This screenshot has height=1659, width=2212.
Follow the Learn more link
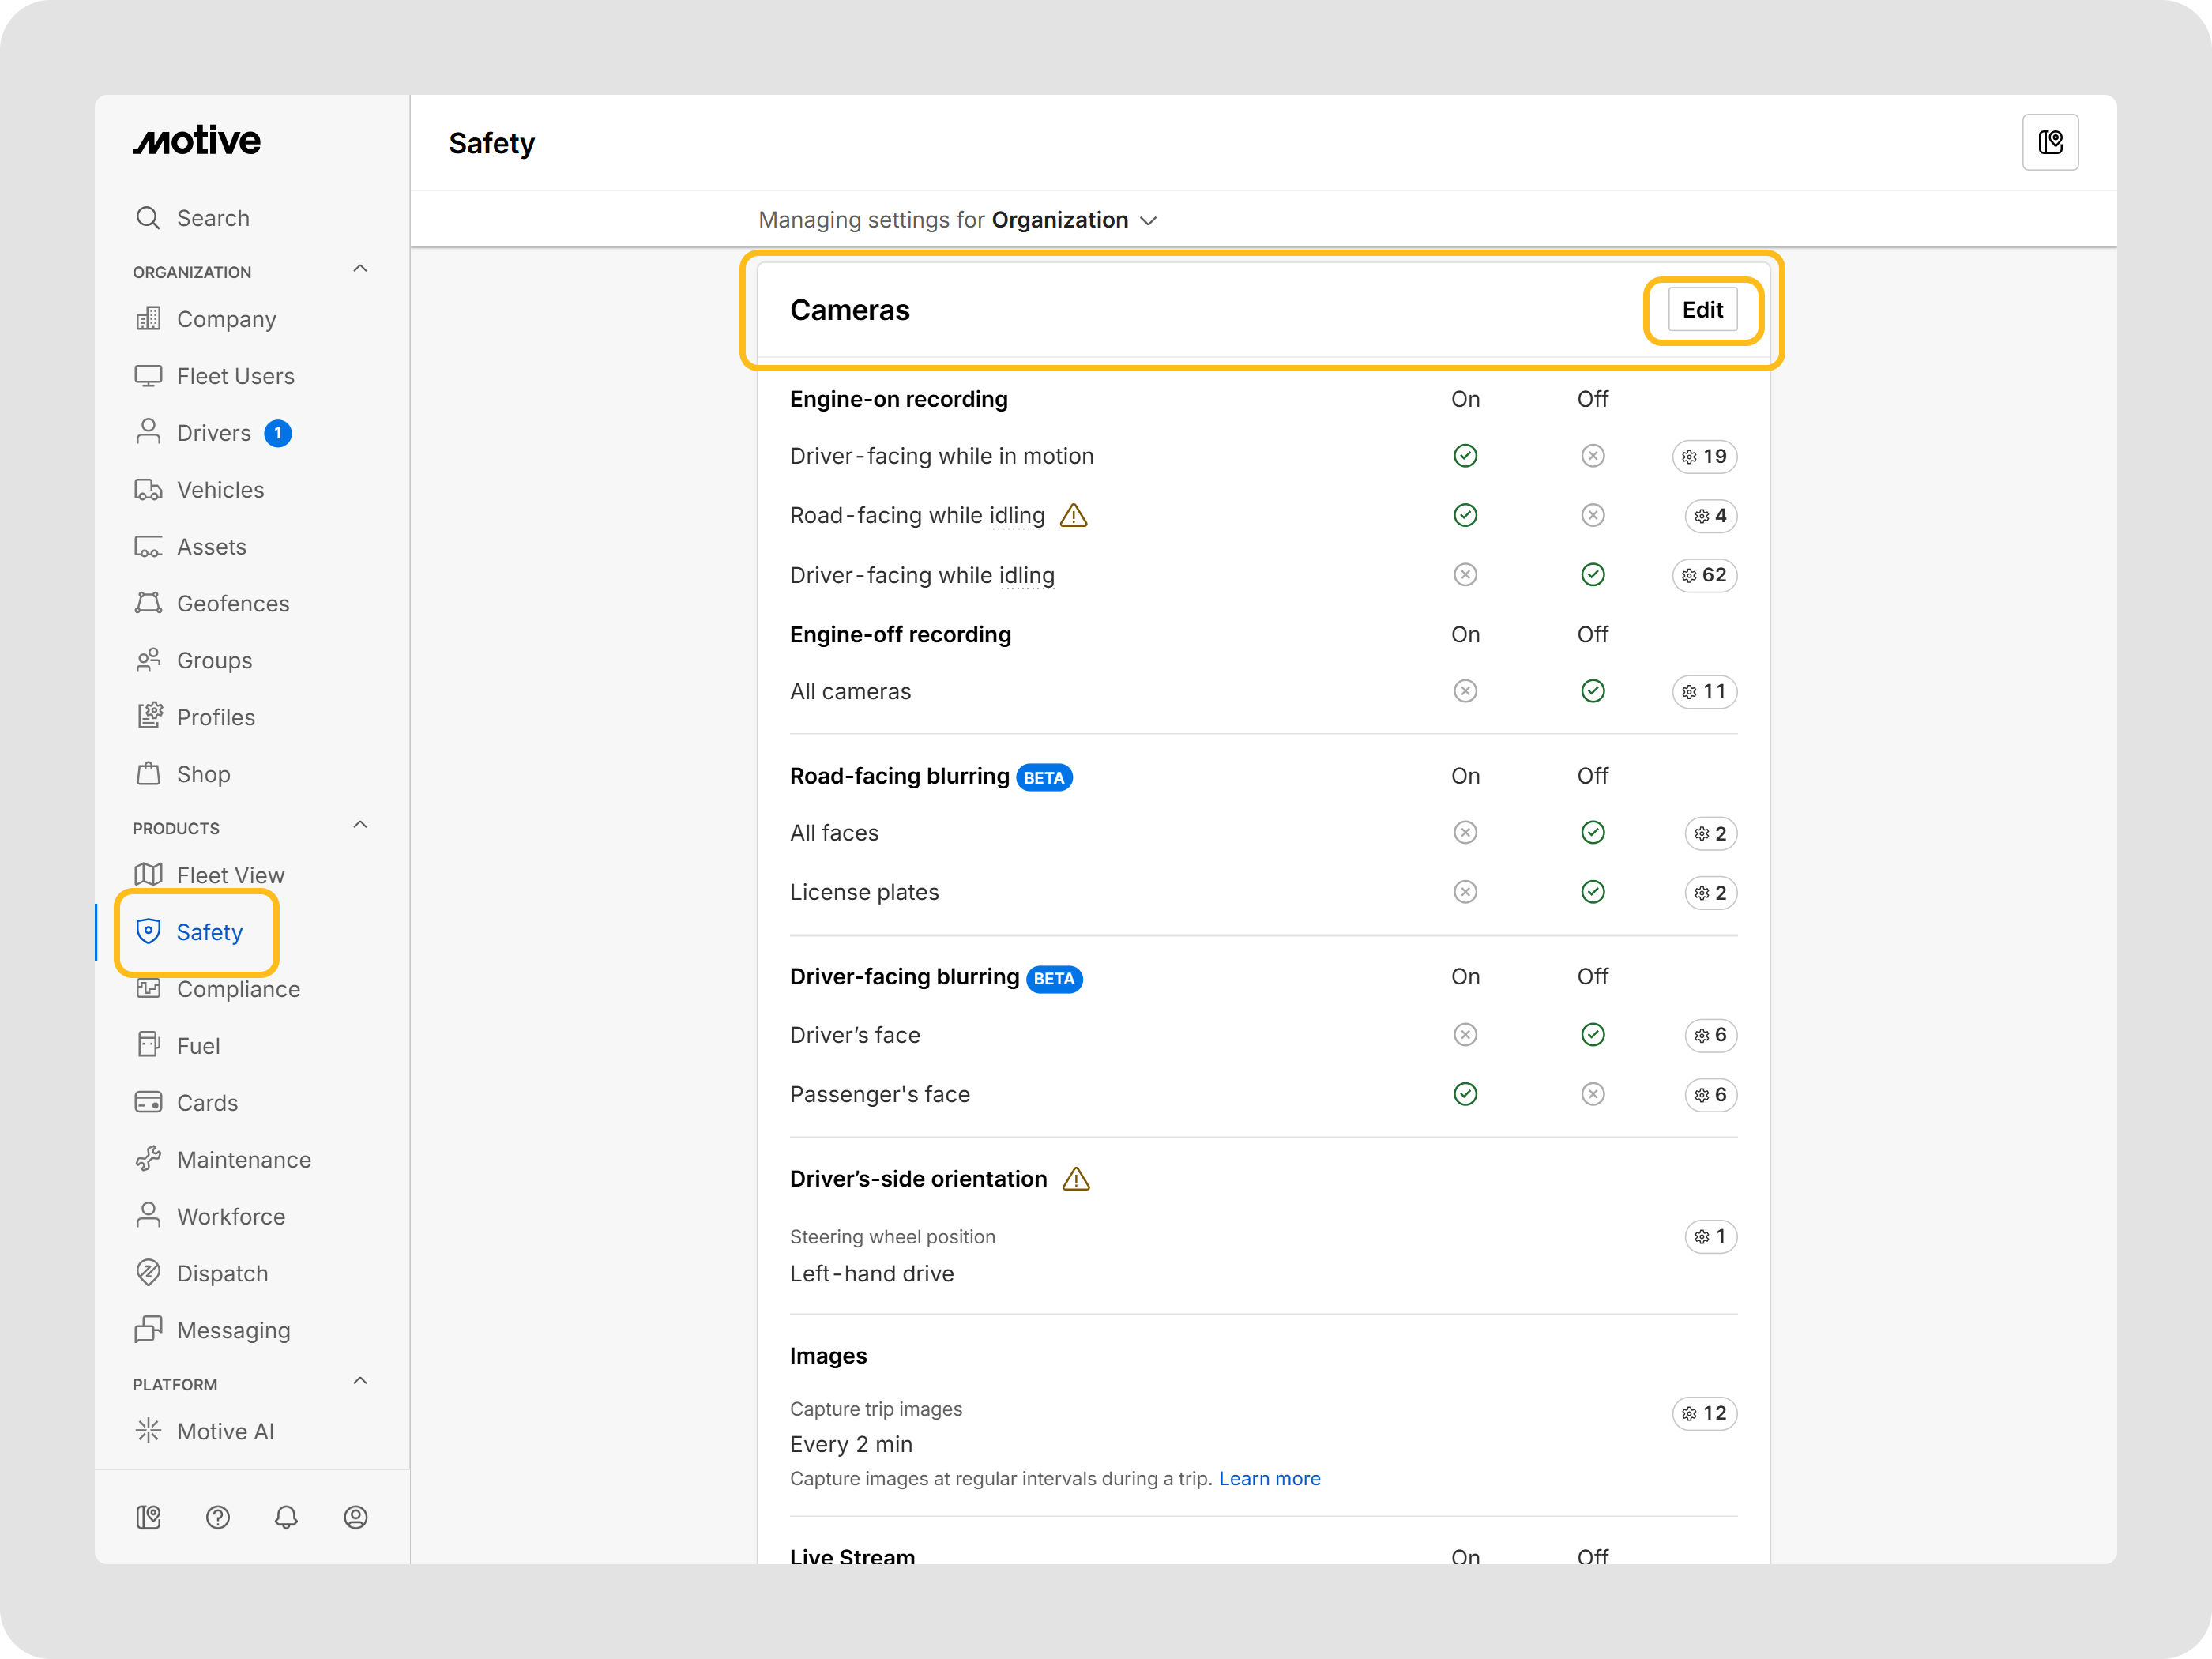click(x=1269, y=1478)
